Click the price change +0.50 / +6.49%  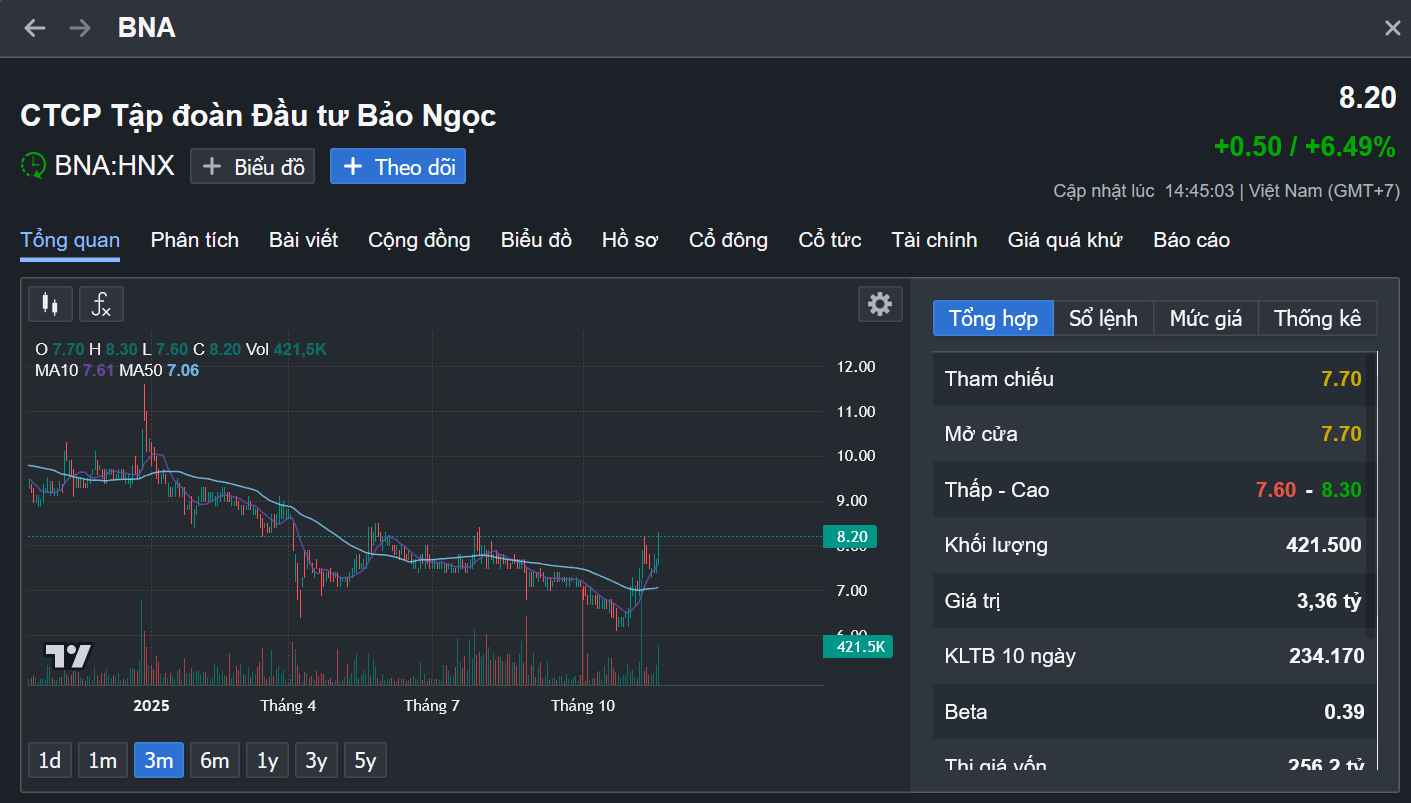pos(1304,147)
